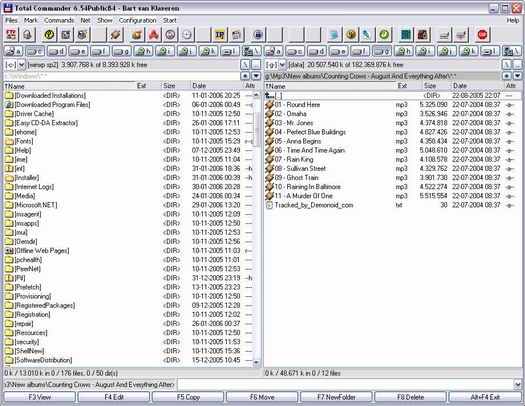Click the dark red picture toolbar icon
This screenshot has height=406, width=525.
(x=422, y=34)
